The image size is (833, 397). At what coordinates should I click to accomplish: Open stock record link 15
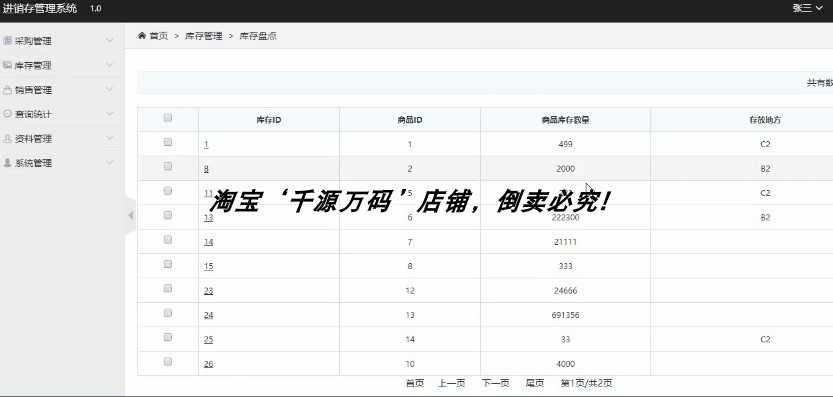[208, 266]
